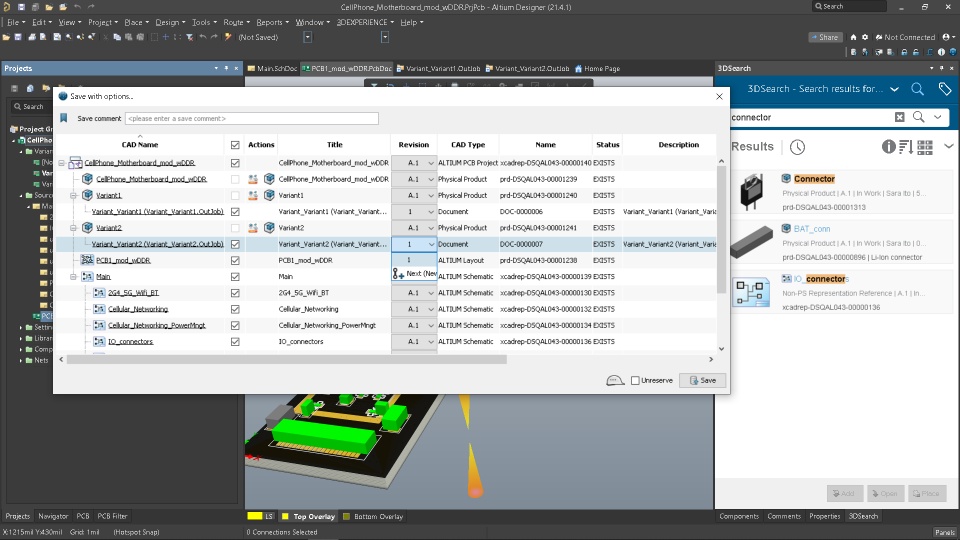Toggle the select-all checkbox in the table header
This screenshot has width=960, height=540.
(235, 145)
